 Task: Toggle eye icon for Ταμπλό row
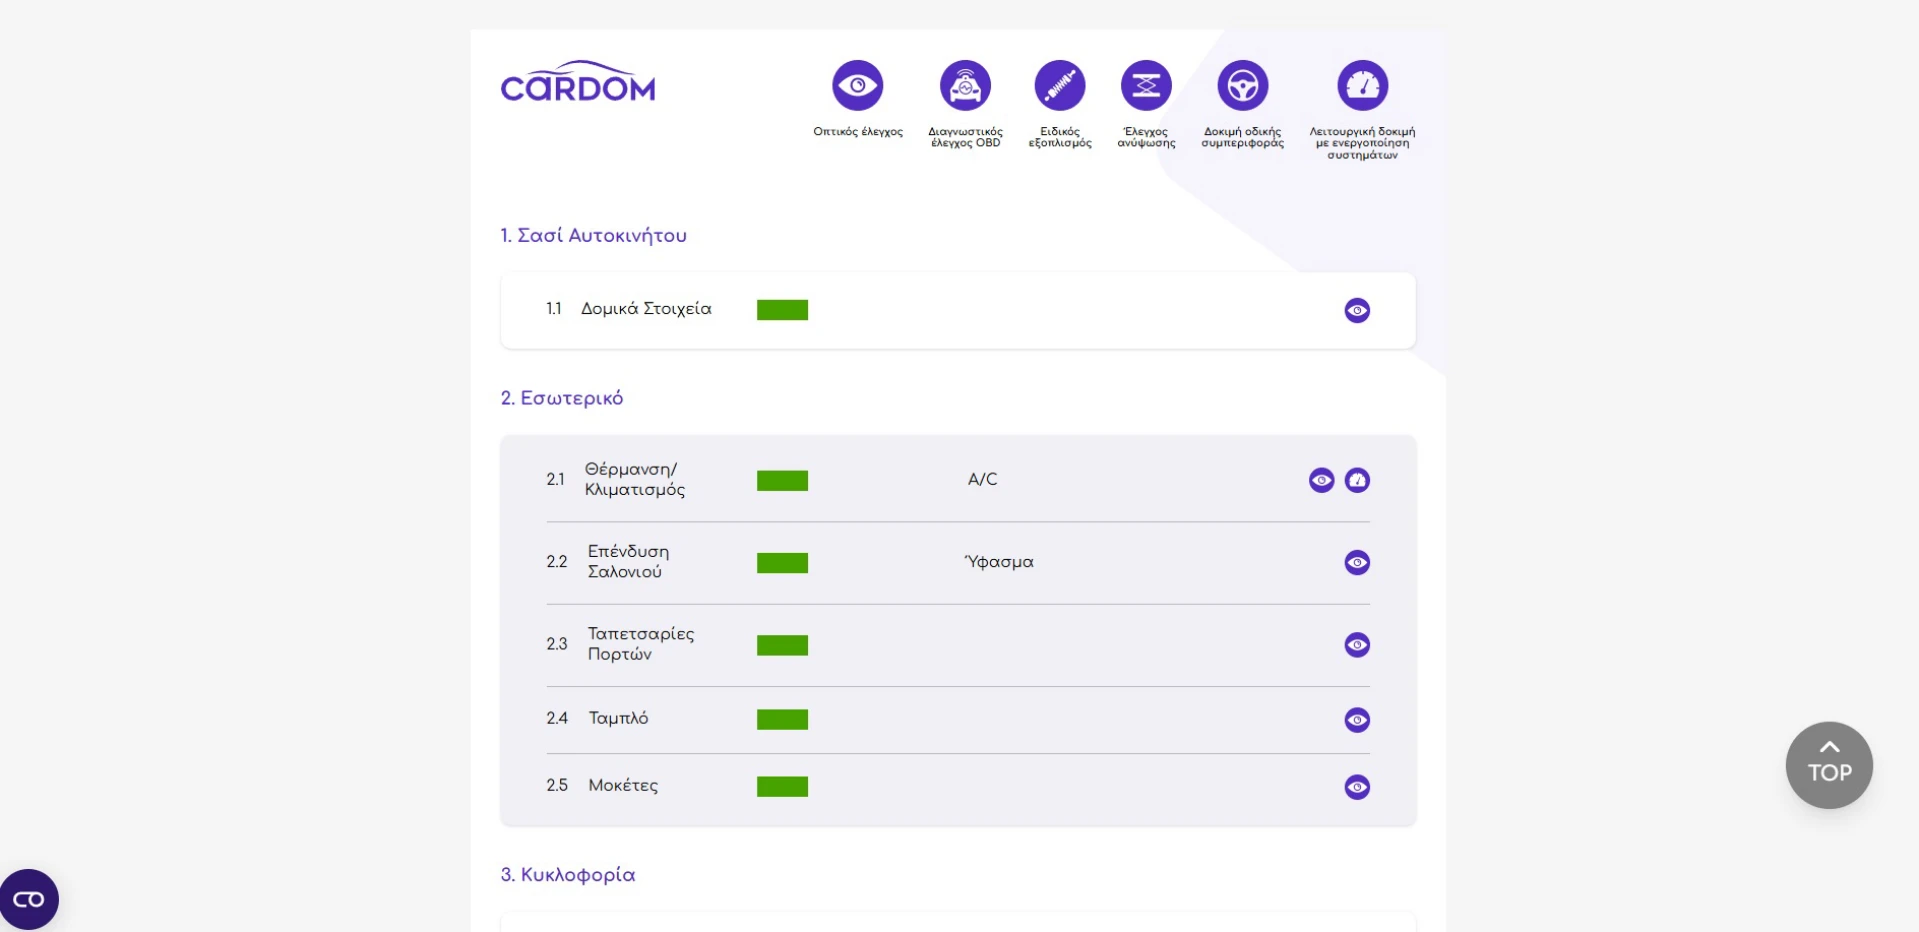(x=1357, y=720)
